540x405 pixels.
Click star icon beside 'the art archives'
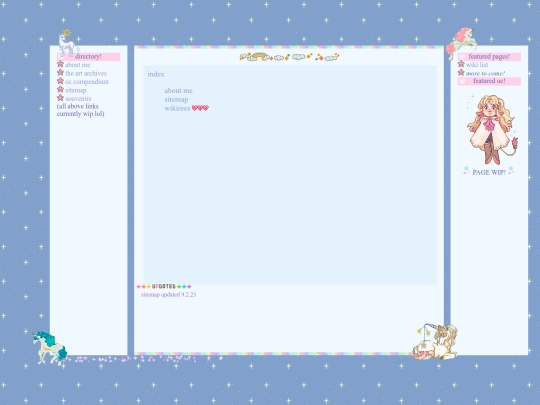coord(60,73)
